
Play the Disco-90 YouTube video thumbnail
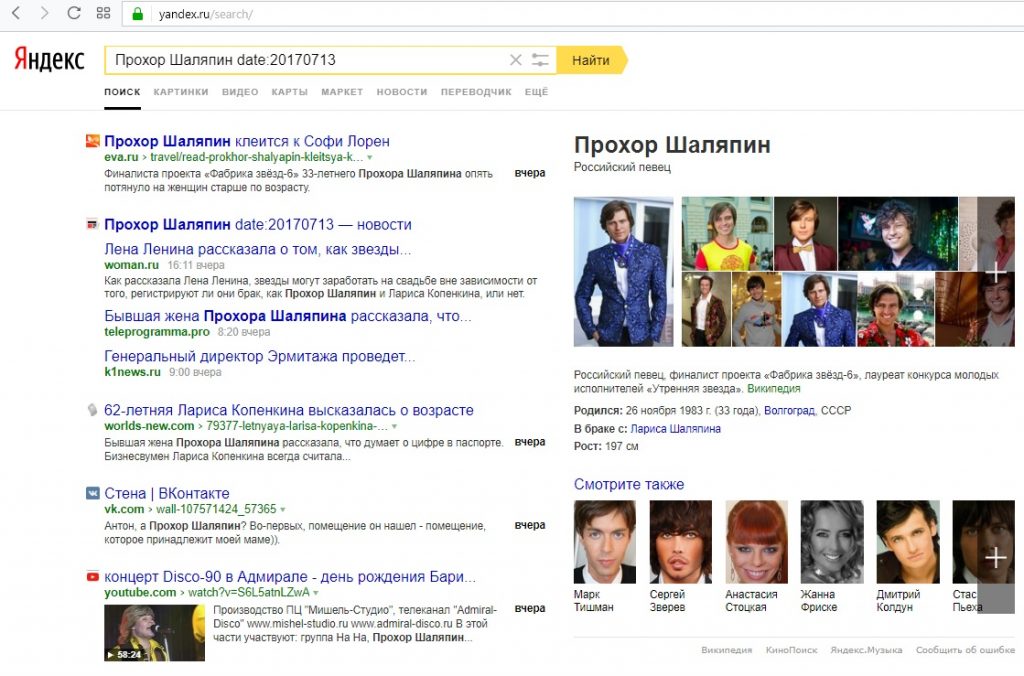tap(154, 632)
